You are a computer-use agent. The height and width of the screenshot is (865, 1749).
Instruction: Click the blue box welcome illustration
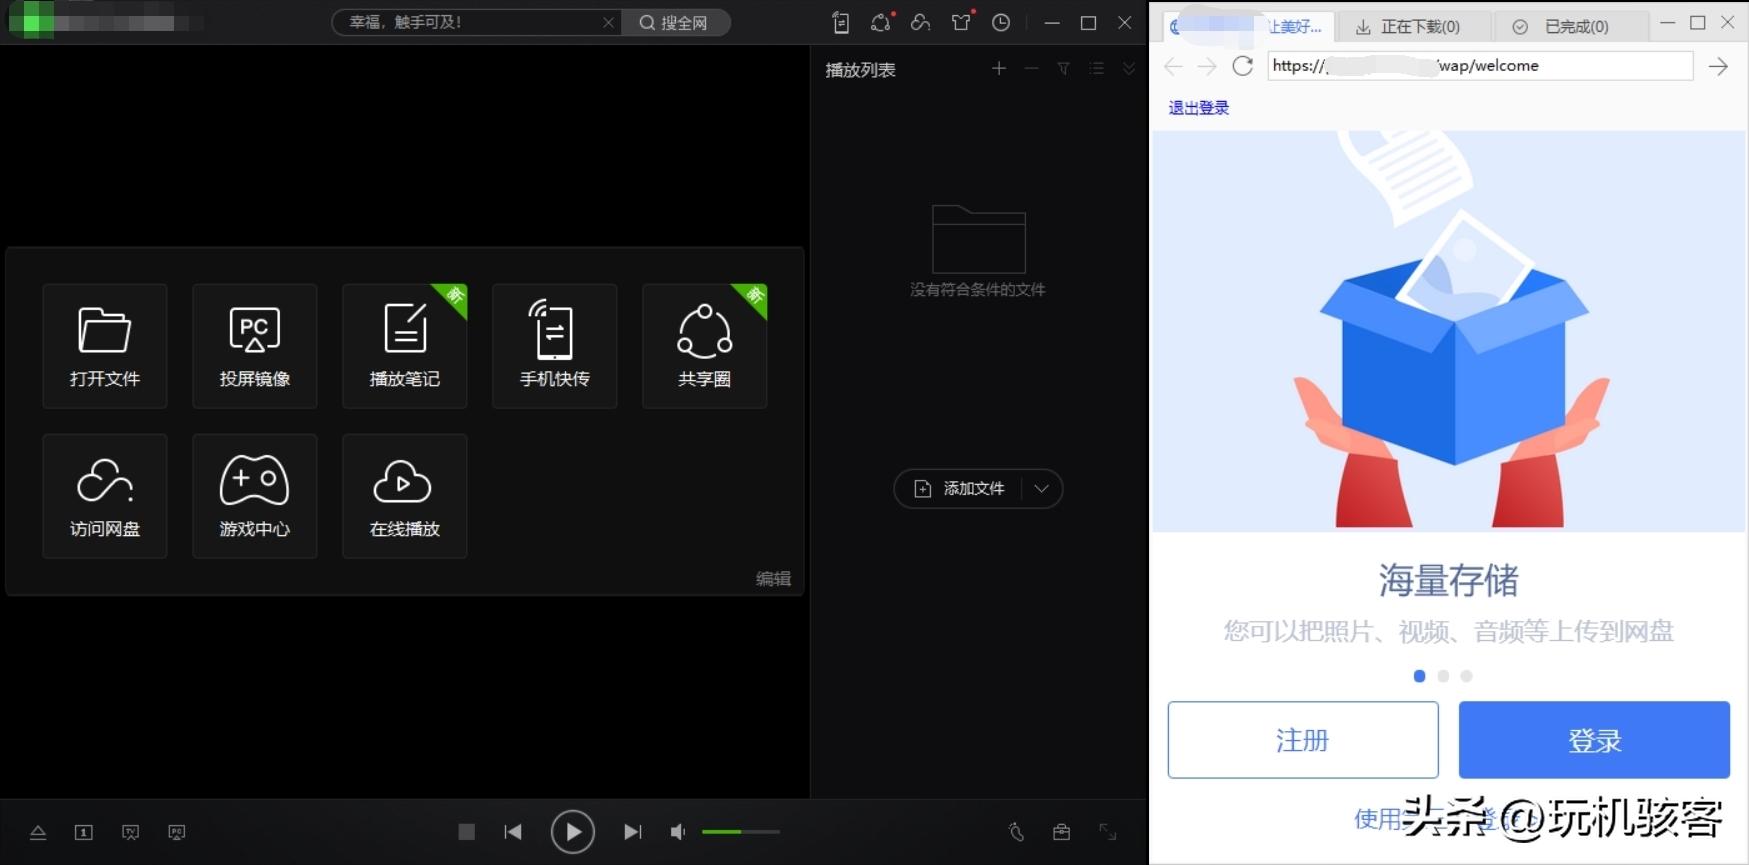[x=1450, y=330]
